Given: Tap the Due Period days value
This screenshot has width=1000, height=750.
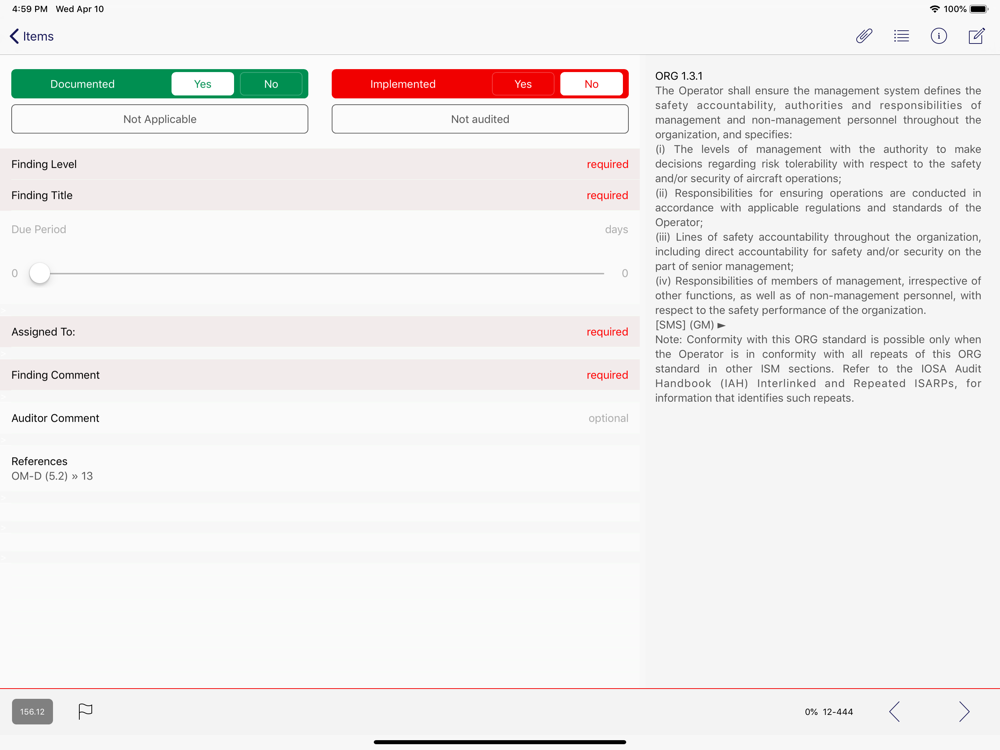Looking at the screenshot, I should 616,230.
